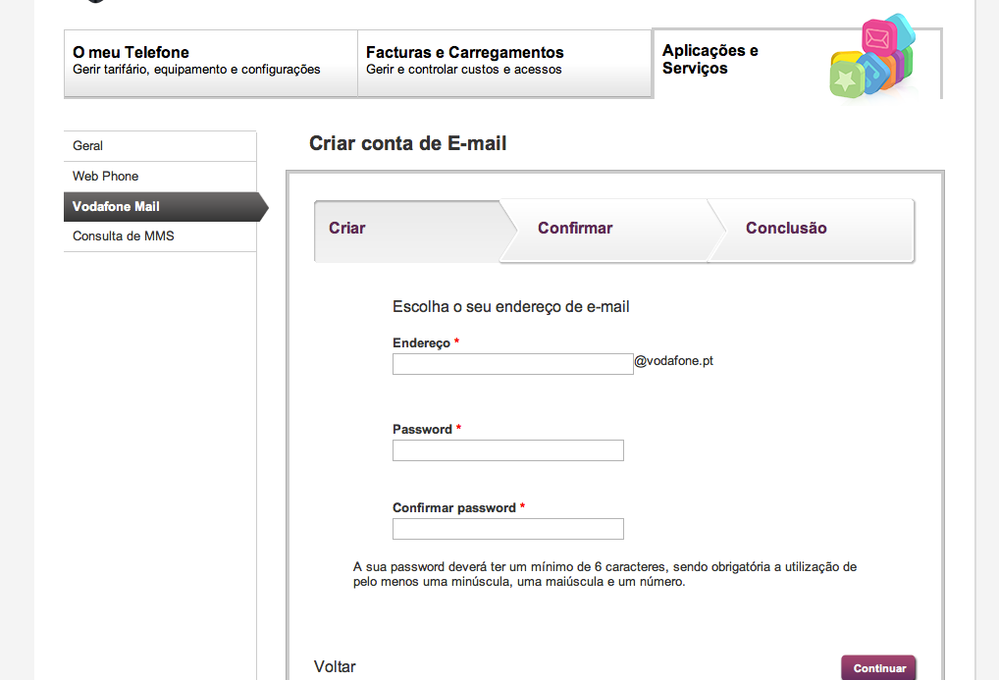Select Geral in the sidebar
Viewport: 999px width, 680px height.
coord(87,146)
